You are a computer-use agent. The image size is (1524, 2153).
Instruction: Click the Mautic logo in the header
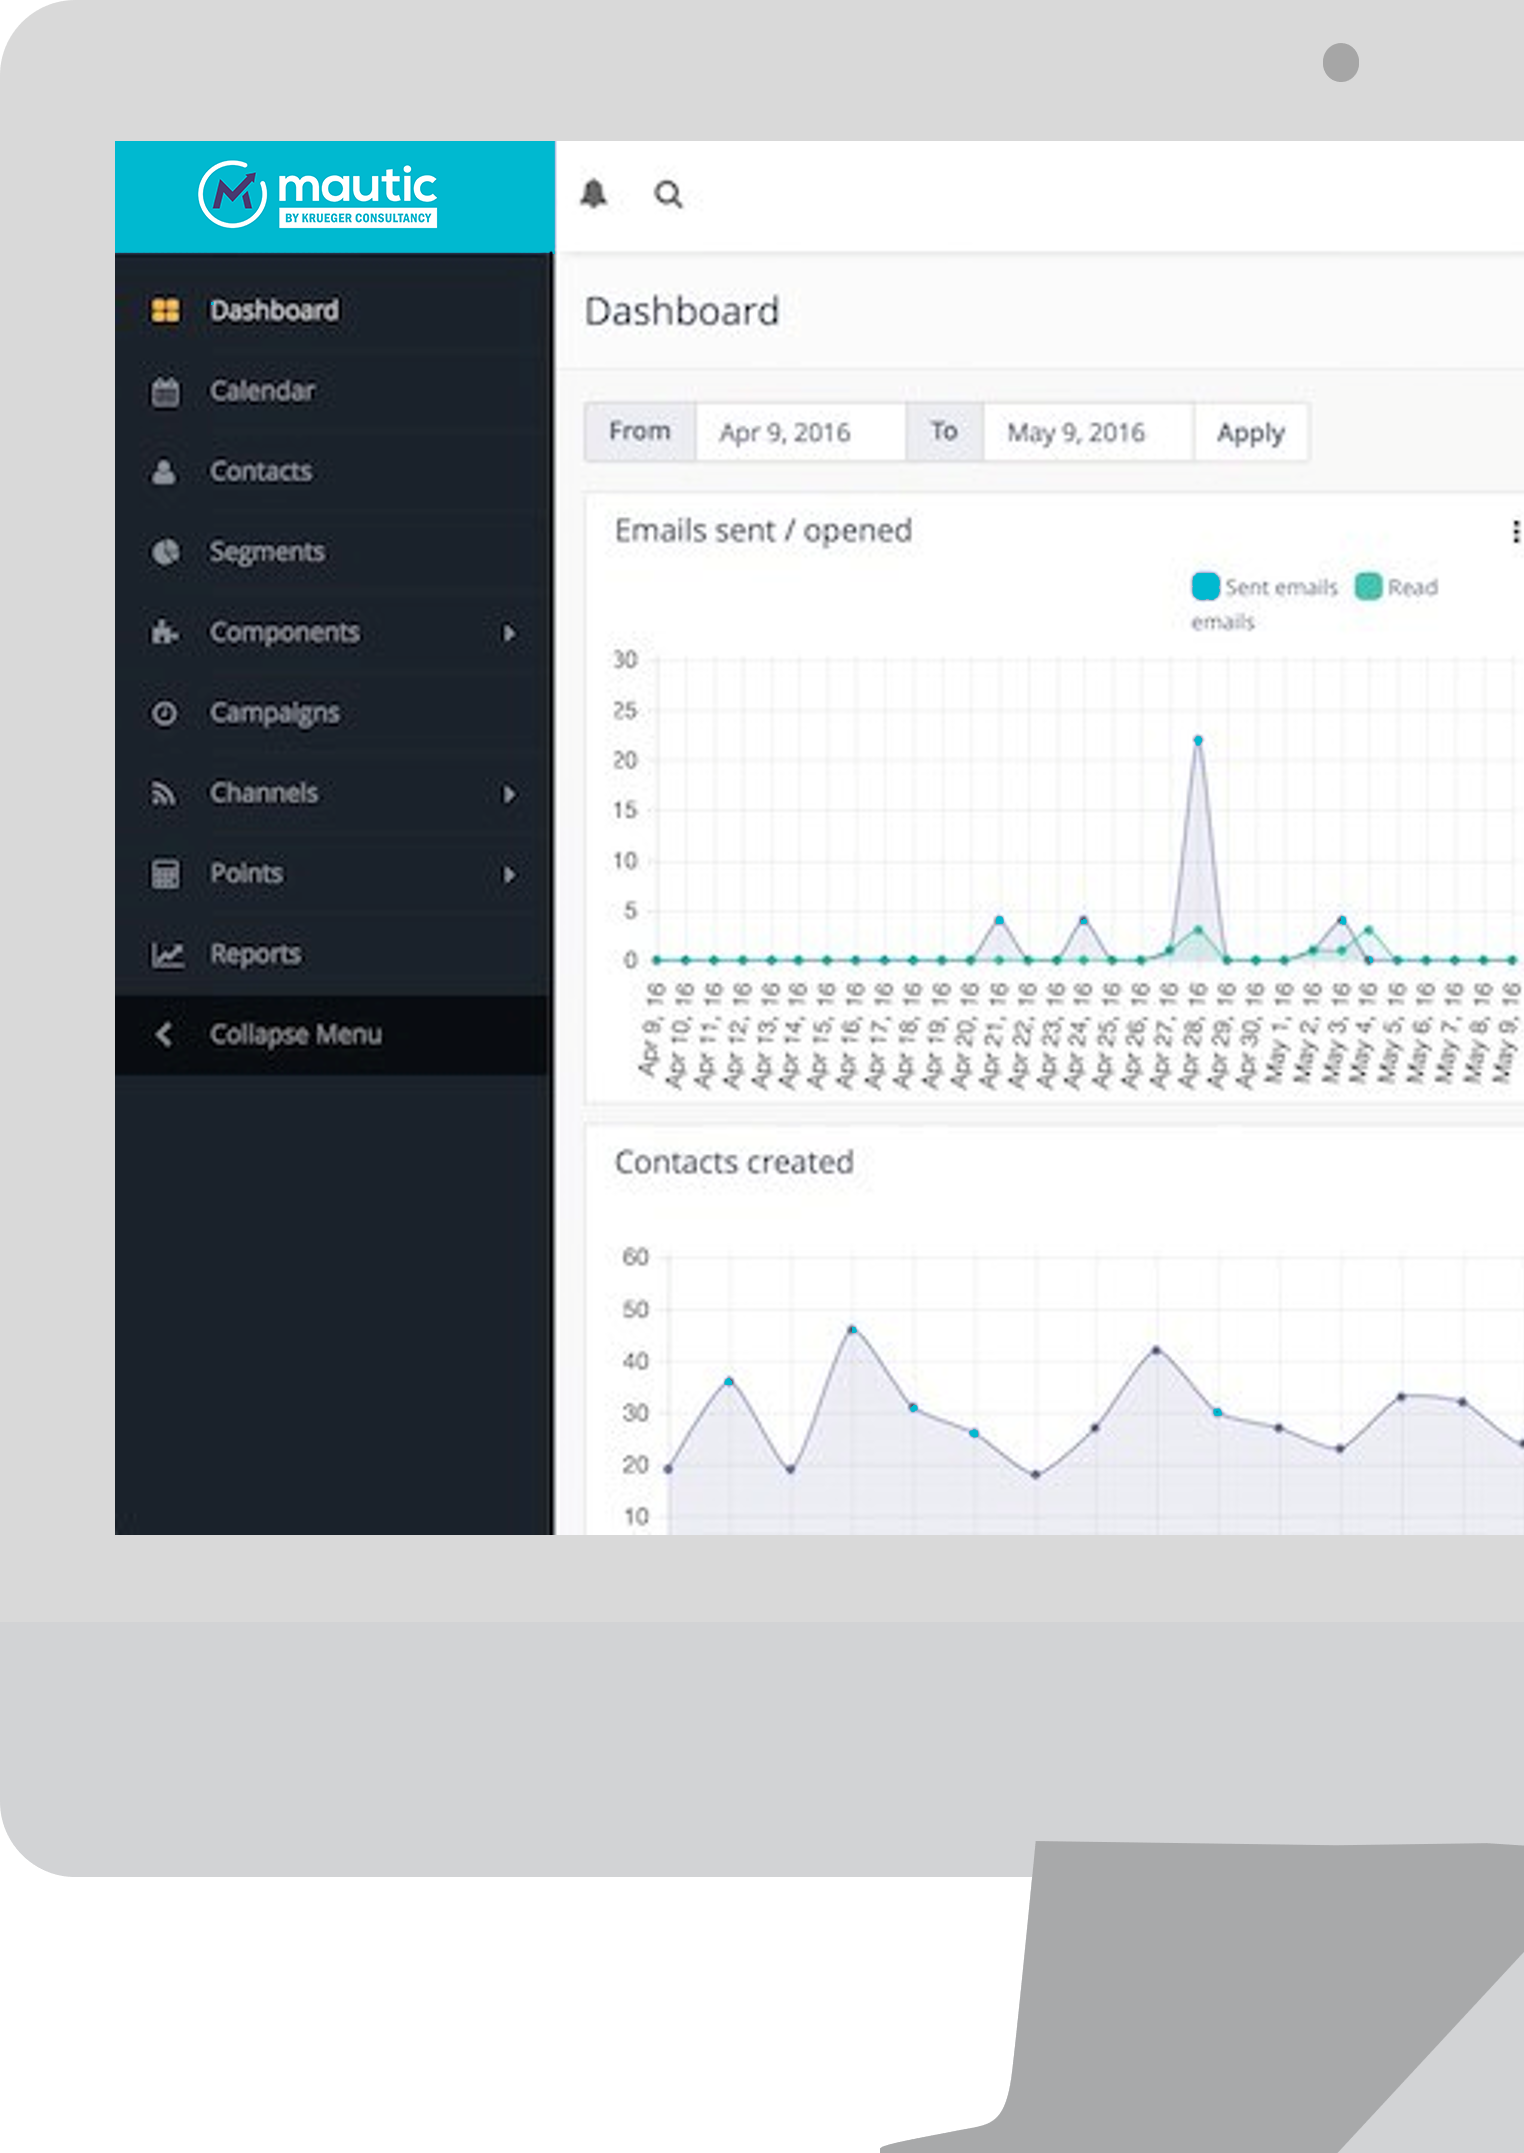click(318, 194)
